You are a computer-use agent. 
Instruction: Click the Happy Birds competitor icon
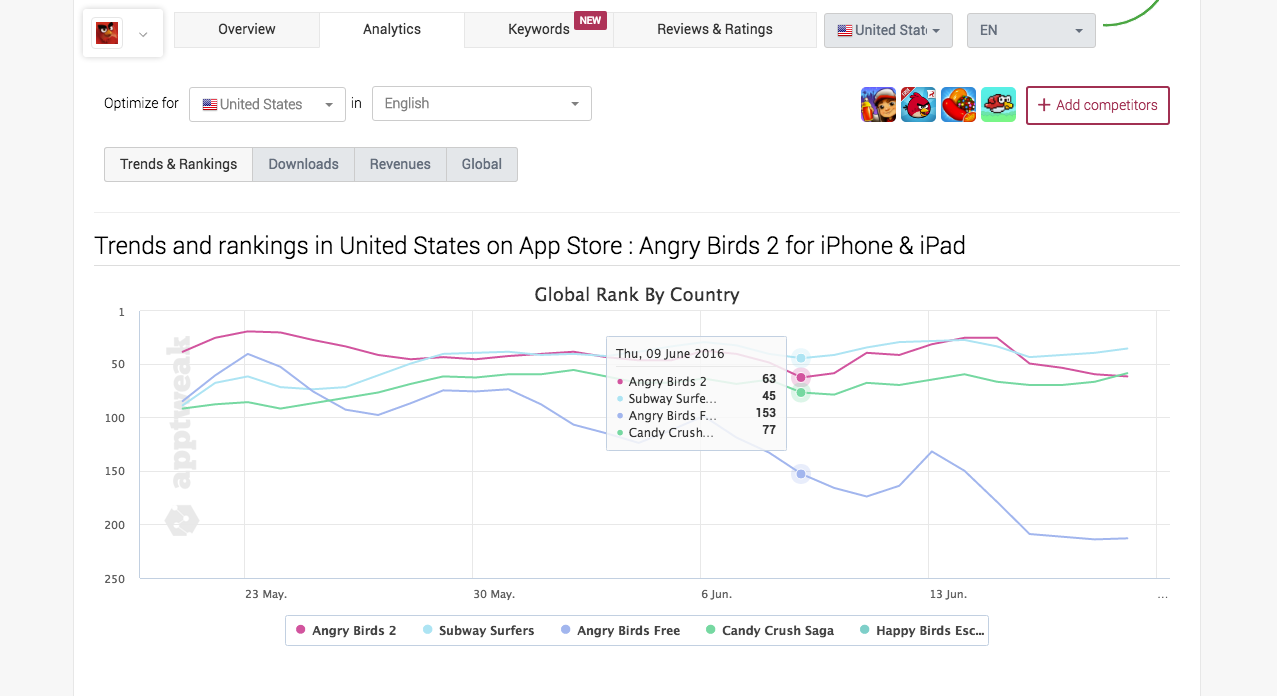(998, 105)
